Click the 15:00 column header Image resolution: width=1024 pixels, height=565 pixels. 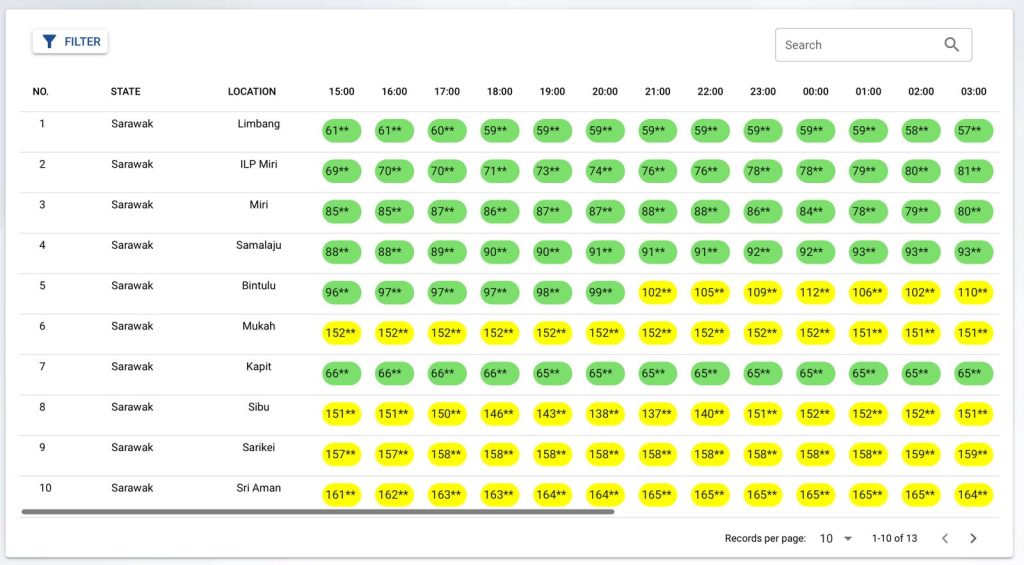(342, 91)
